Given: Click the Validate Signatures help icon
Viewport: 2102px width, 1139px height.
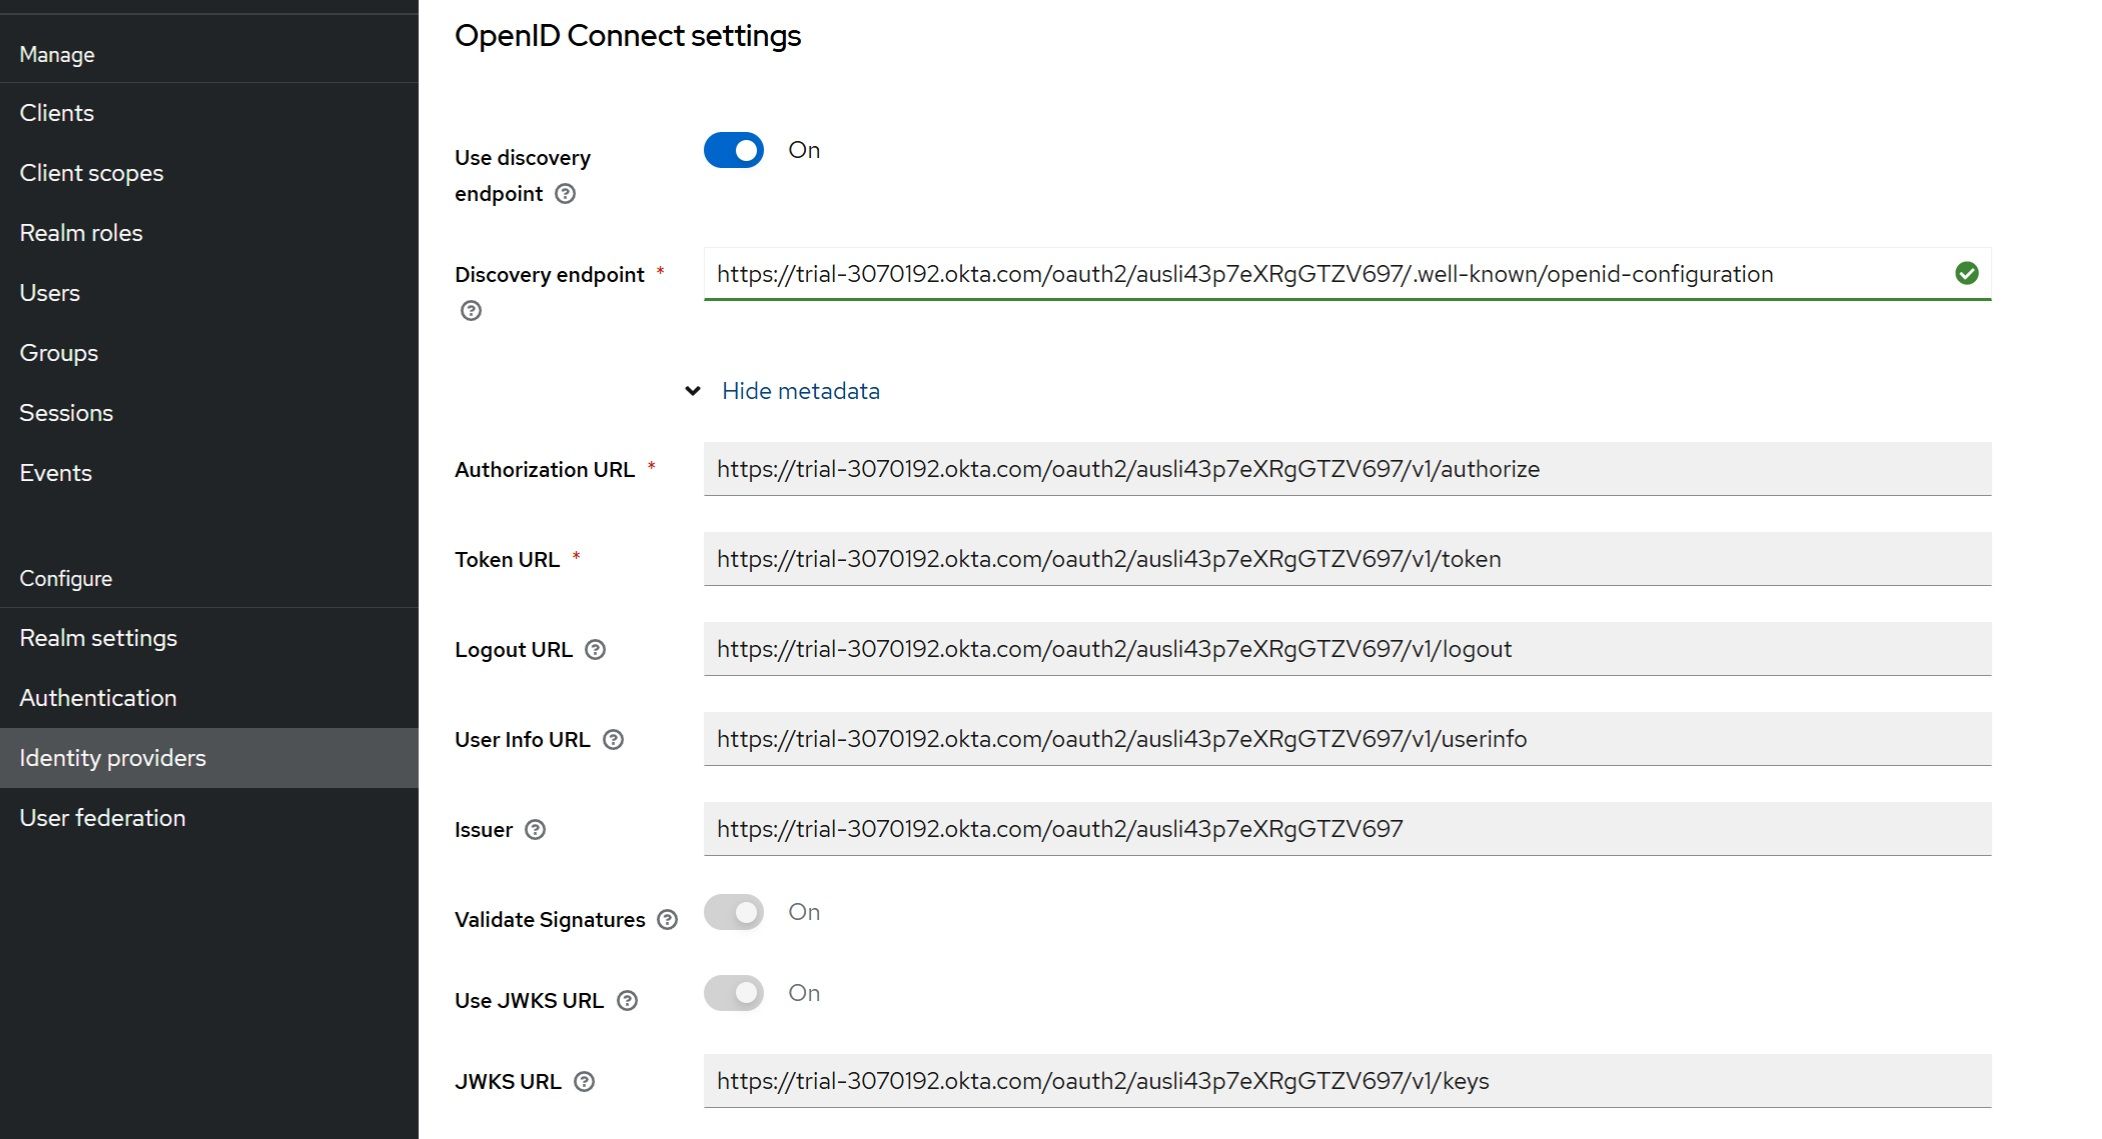Looking at the screenshot, I should pyautogui.click(x=667, y=920).
